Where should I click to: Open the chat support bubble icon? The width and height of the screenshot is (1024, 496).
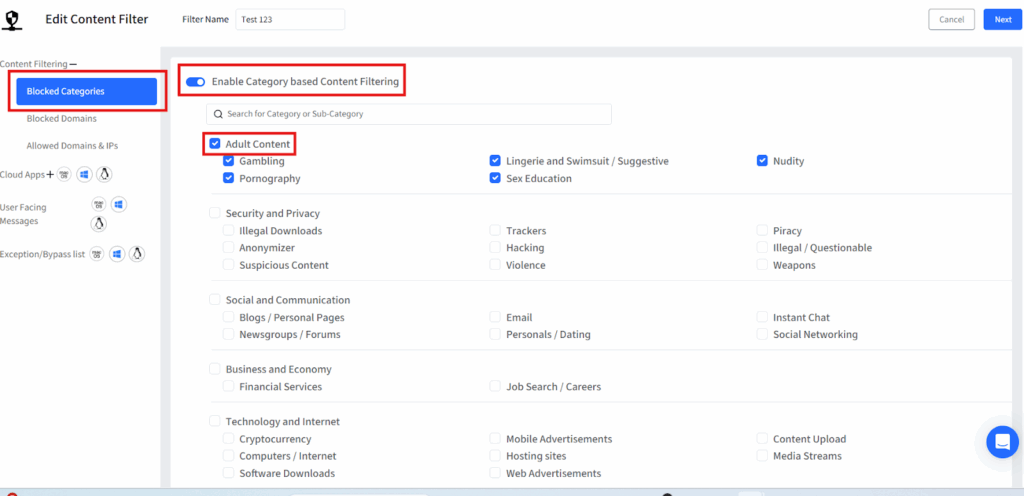[x=1001, y=441]
